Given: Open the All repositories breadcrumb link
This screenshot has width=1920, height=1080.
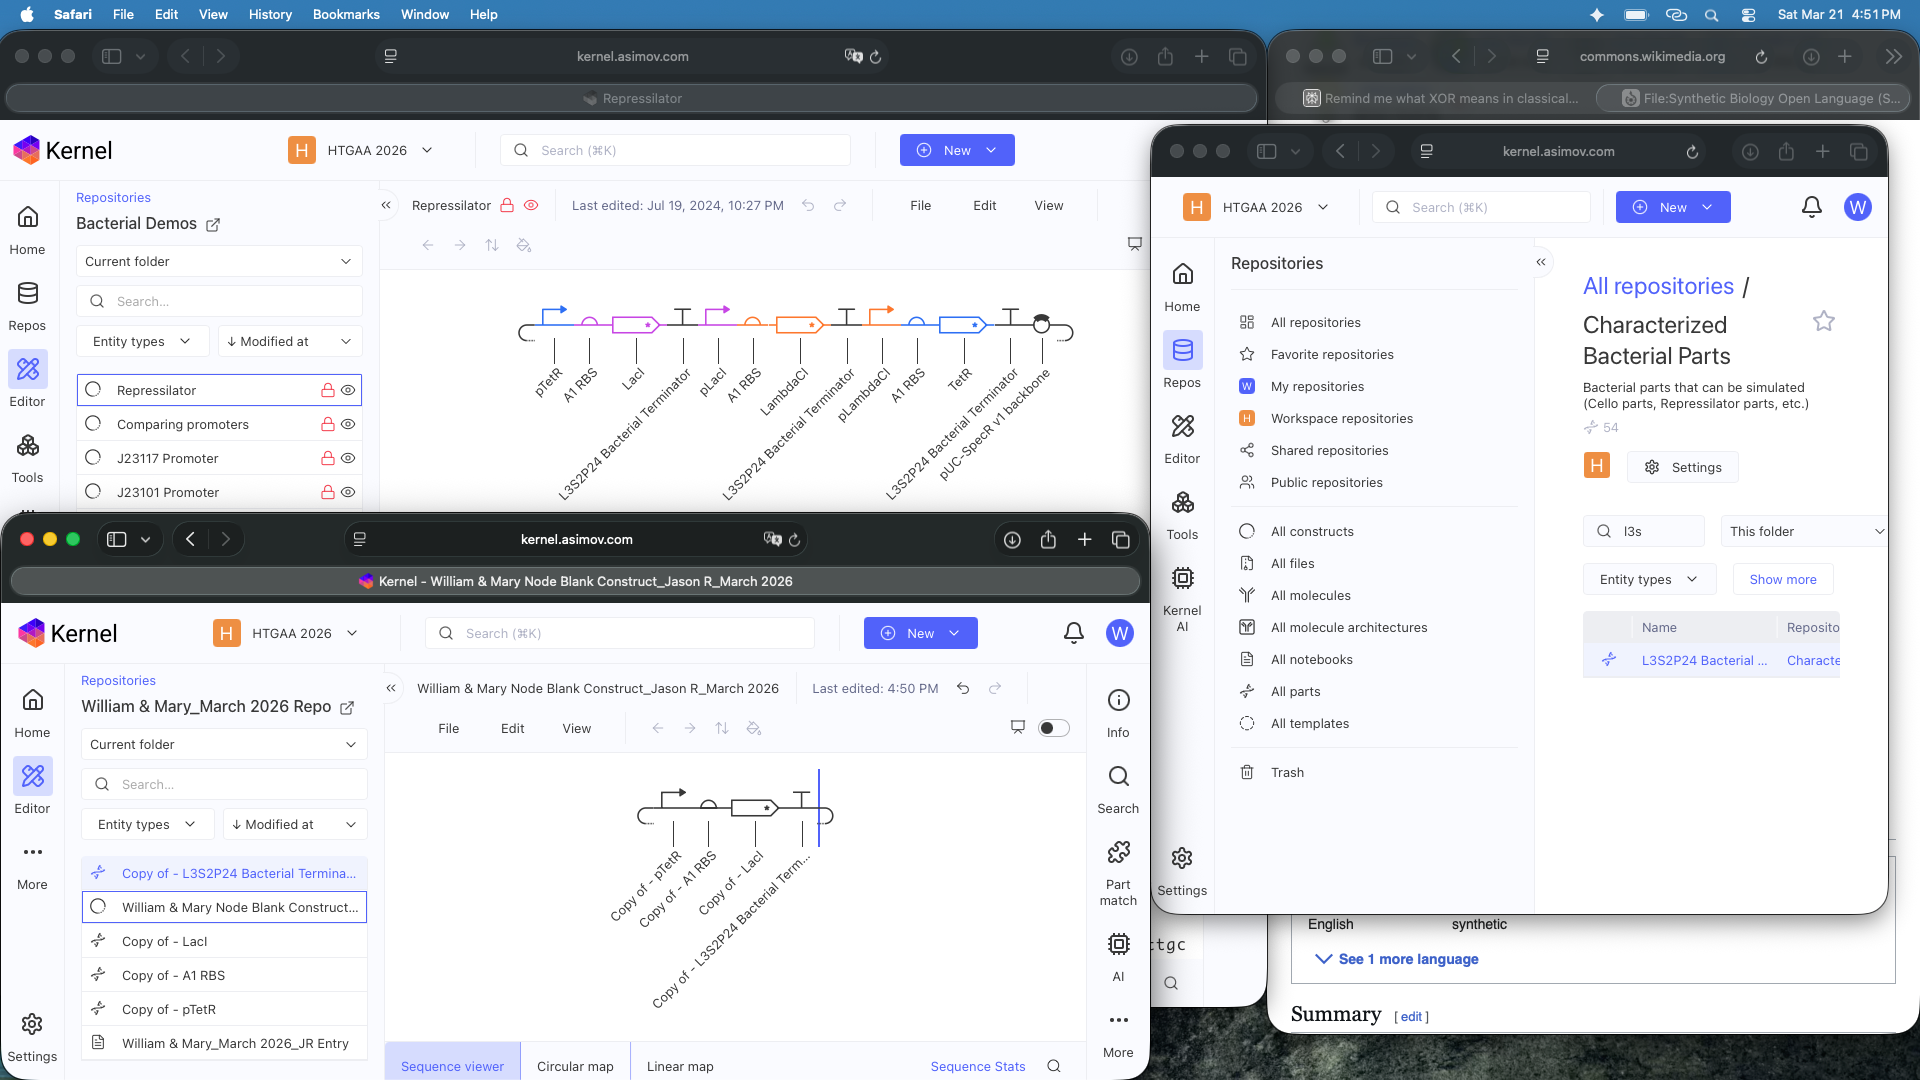Looking at the screenshot, I should (x=1658, y=286).
